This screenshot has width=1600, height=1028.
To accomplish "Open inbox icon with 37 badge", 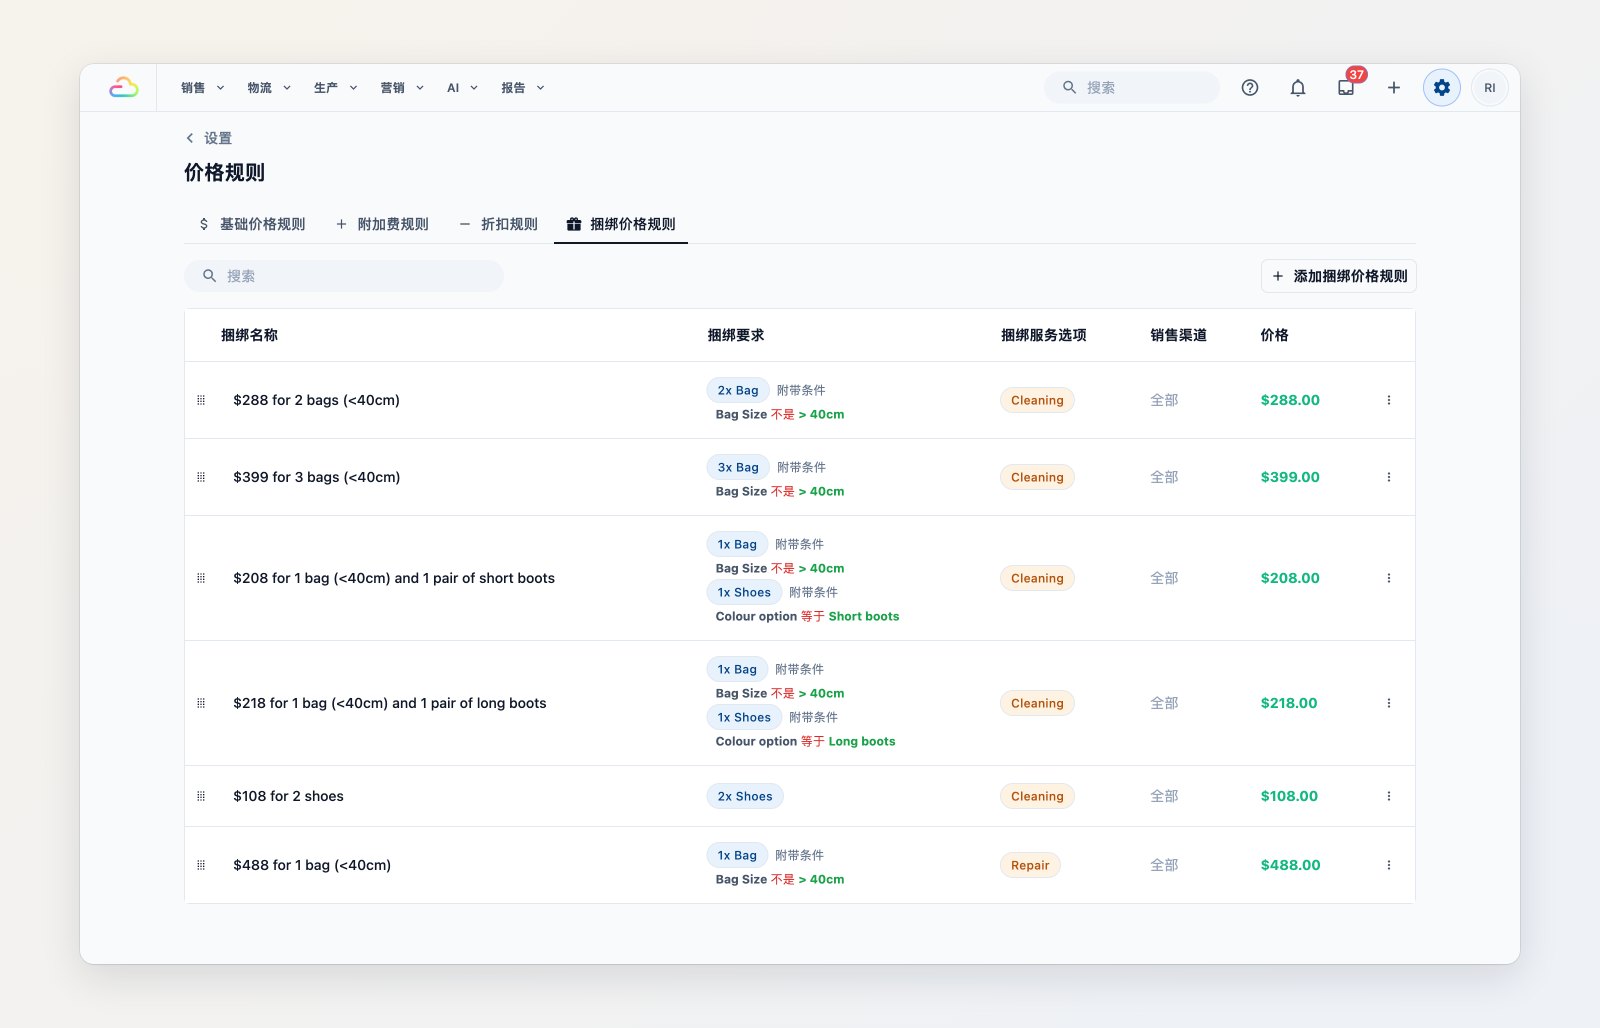I will click(1346, 88).
